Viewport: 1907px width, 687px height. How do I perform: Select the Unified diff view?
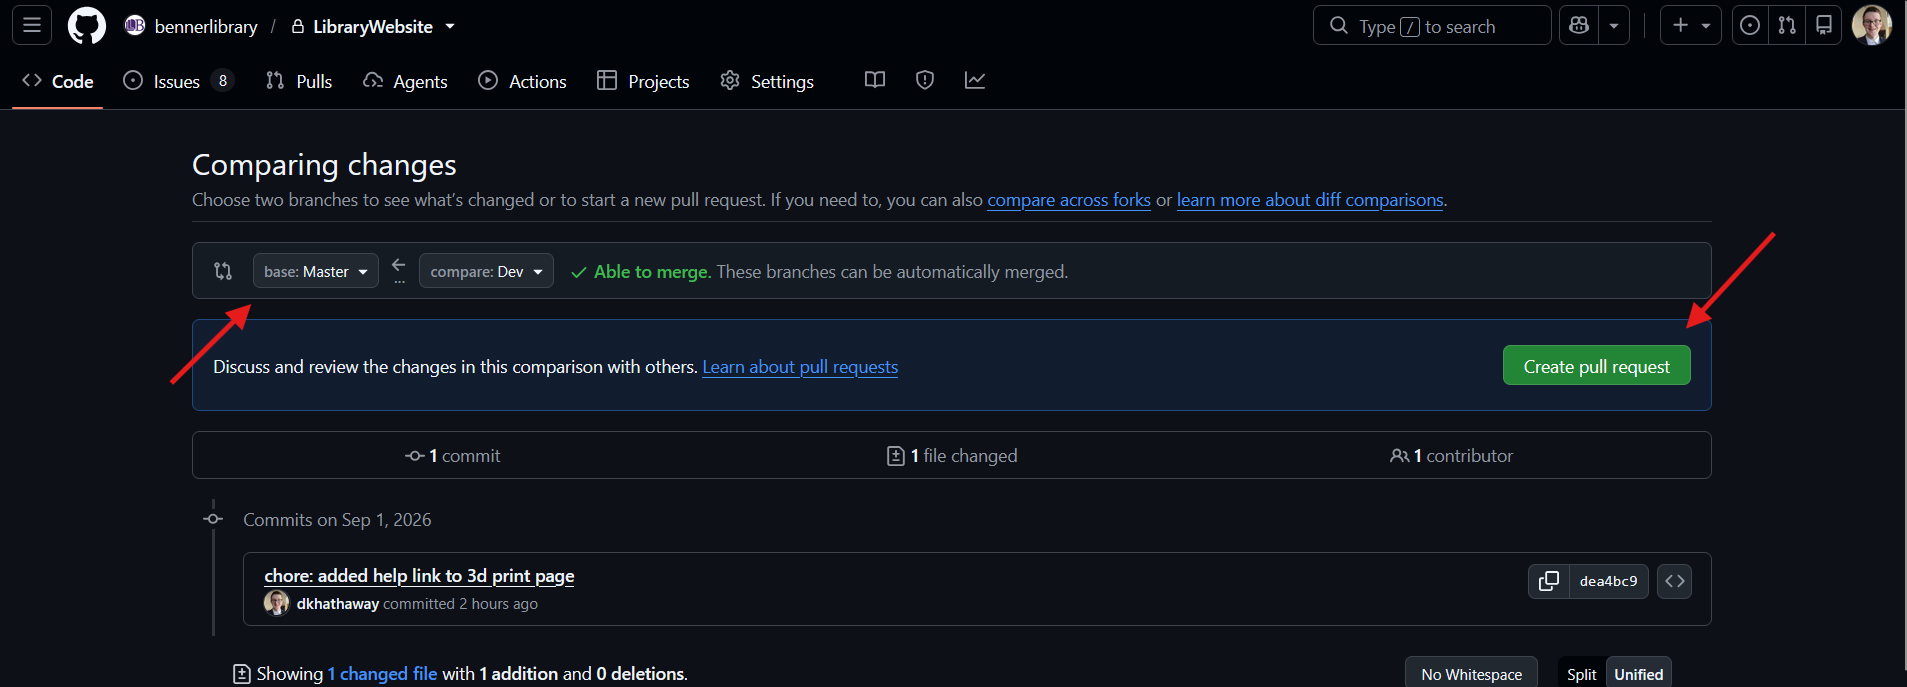click(x=1638, y=674)
